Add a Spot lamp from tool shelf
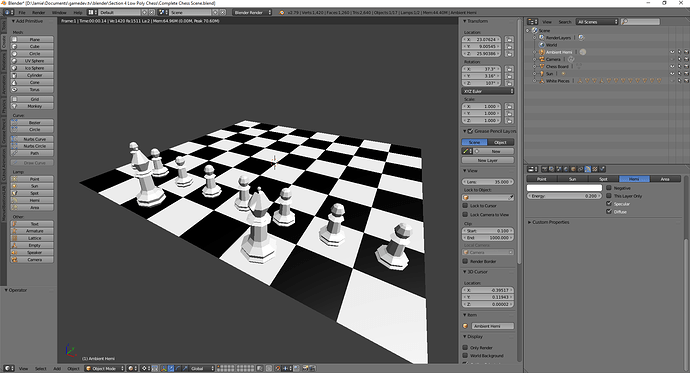This screenshot has height=373, width=690. pos(32,193)
